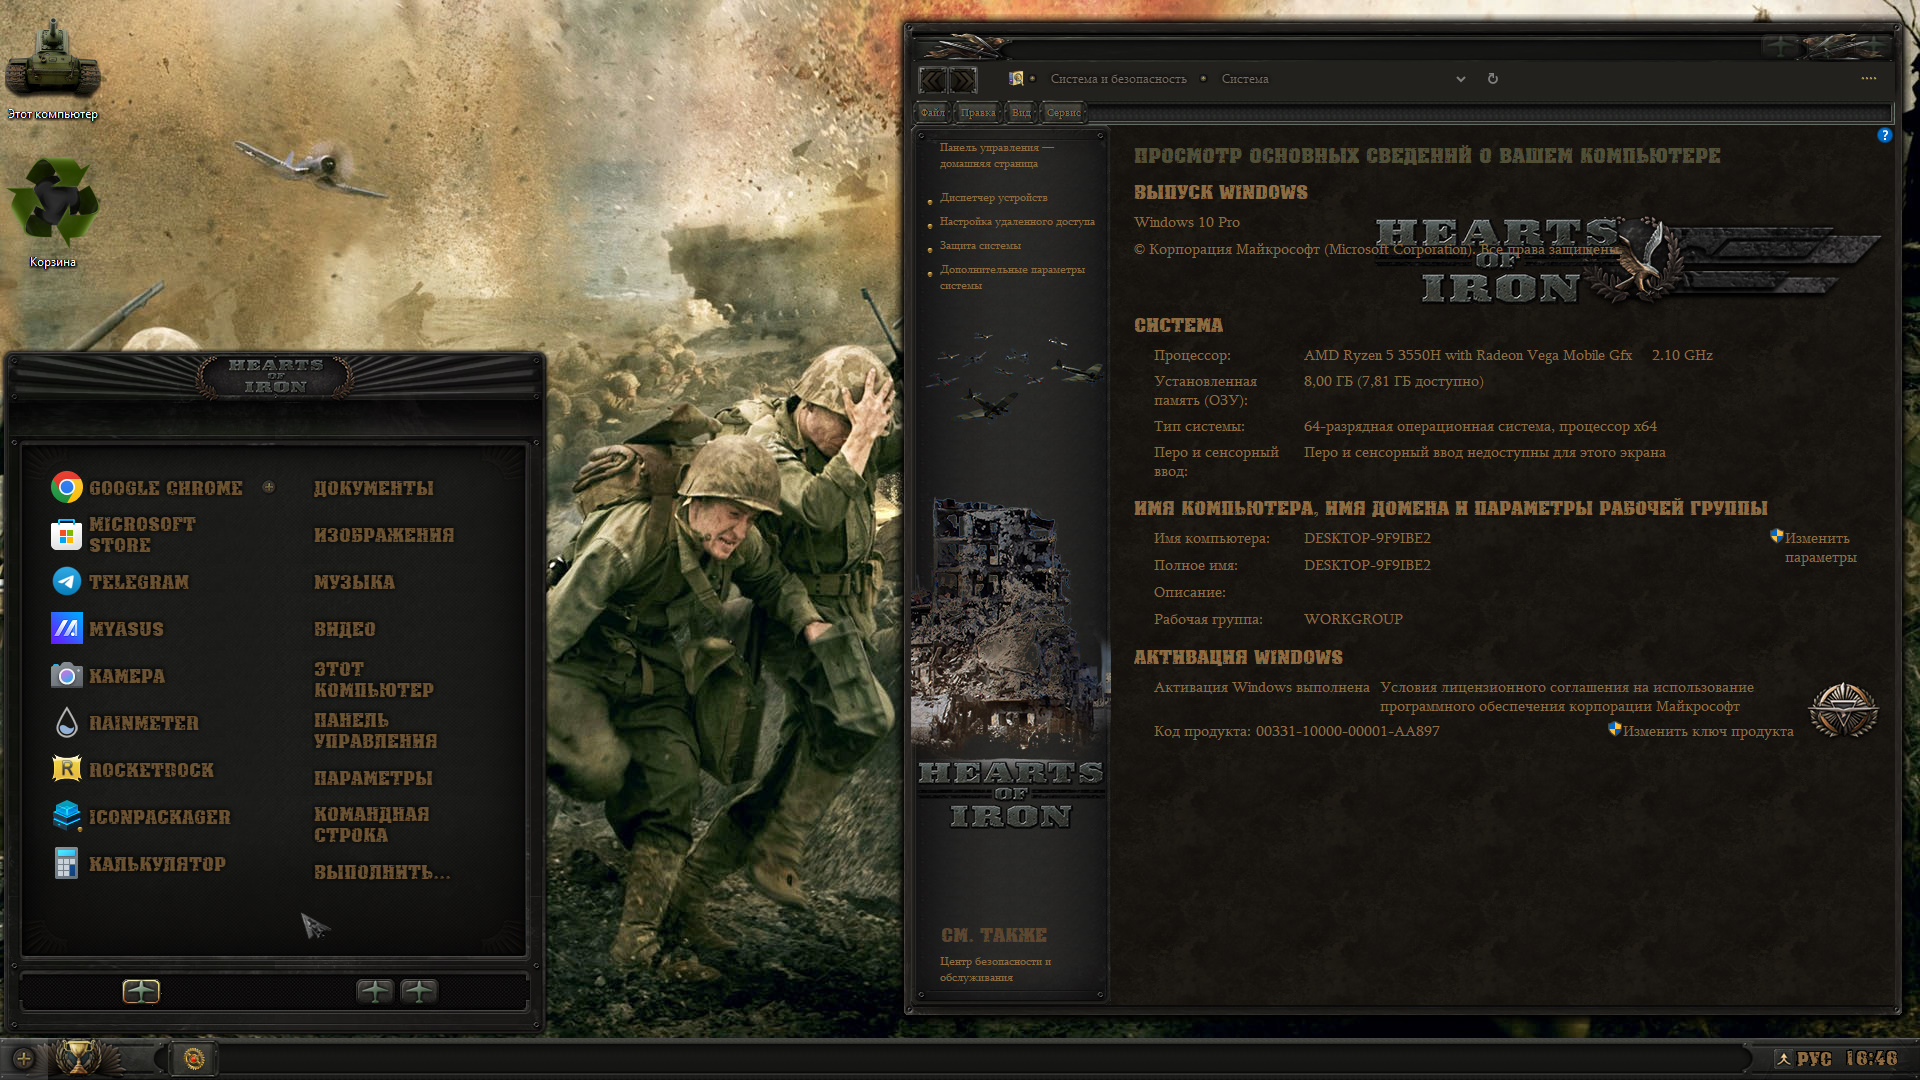Image resolution: width=1920 pixels, height=1080 pixels.
Task: Refresh the Система page
Action: click(1492, 79)
